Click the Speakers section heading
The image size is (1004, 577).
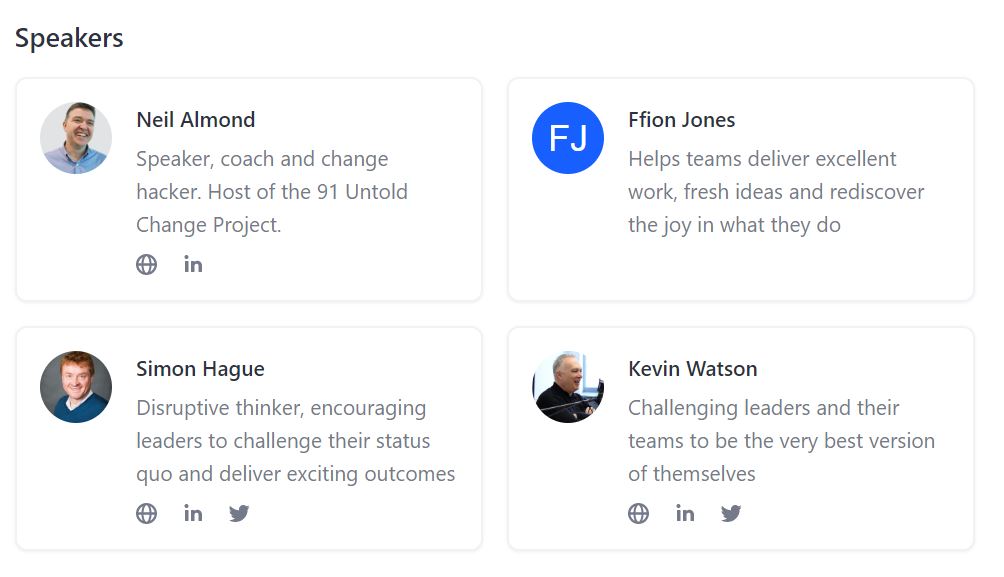click(69, 38)
